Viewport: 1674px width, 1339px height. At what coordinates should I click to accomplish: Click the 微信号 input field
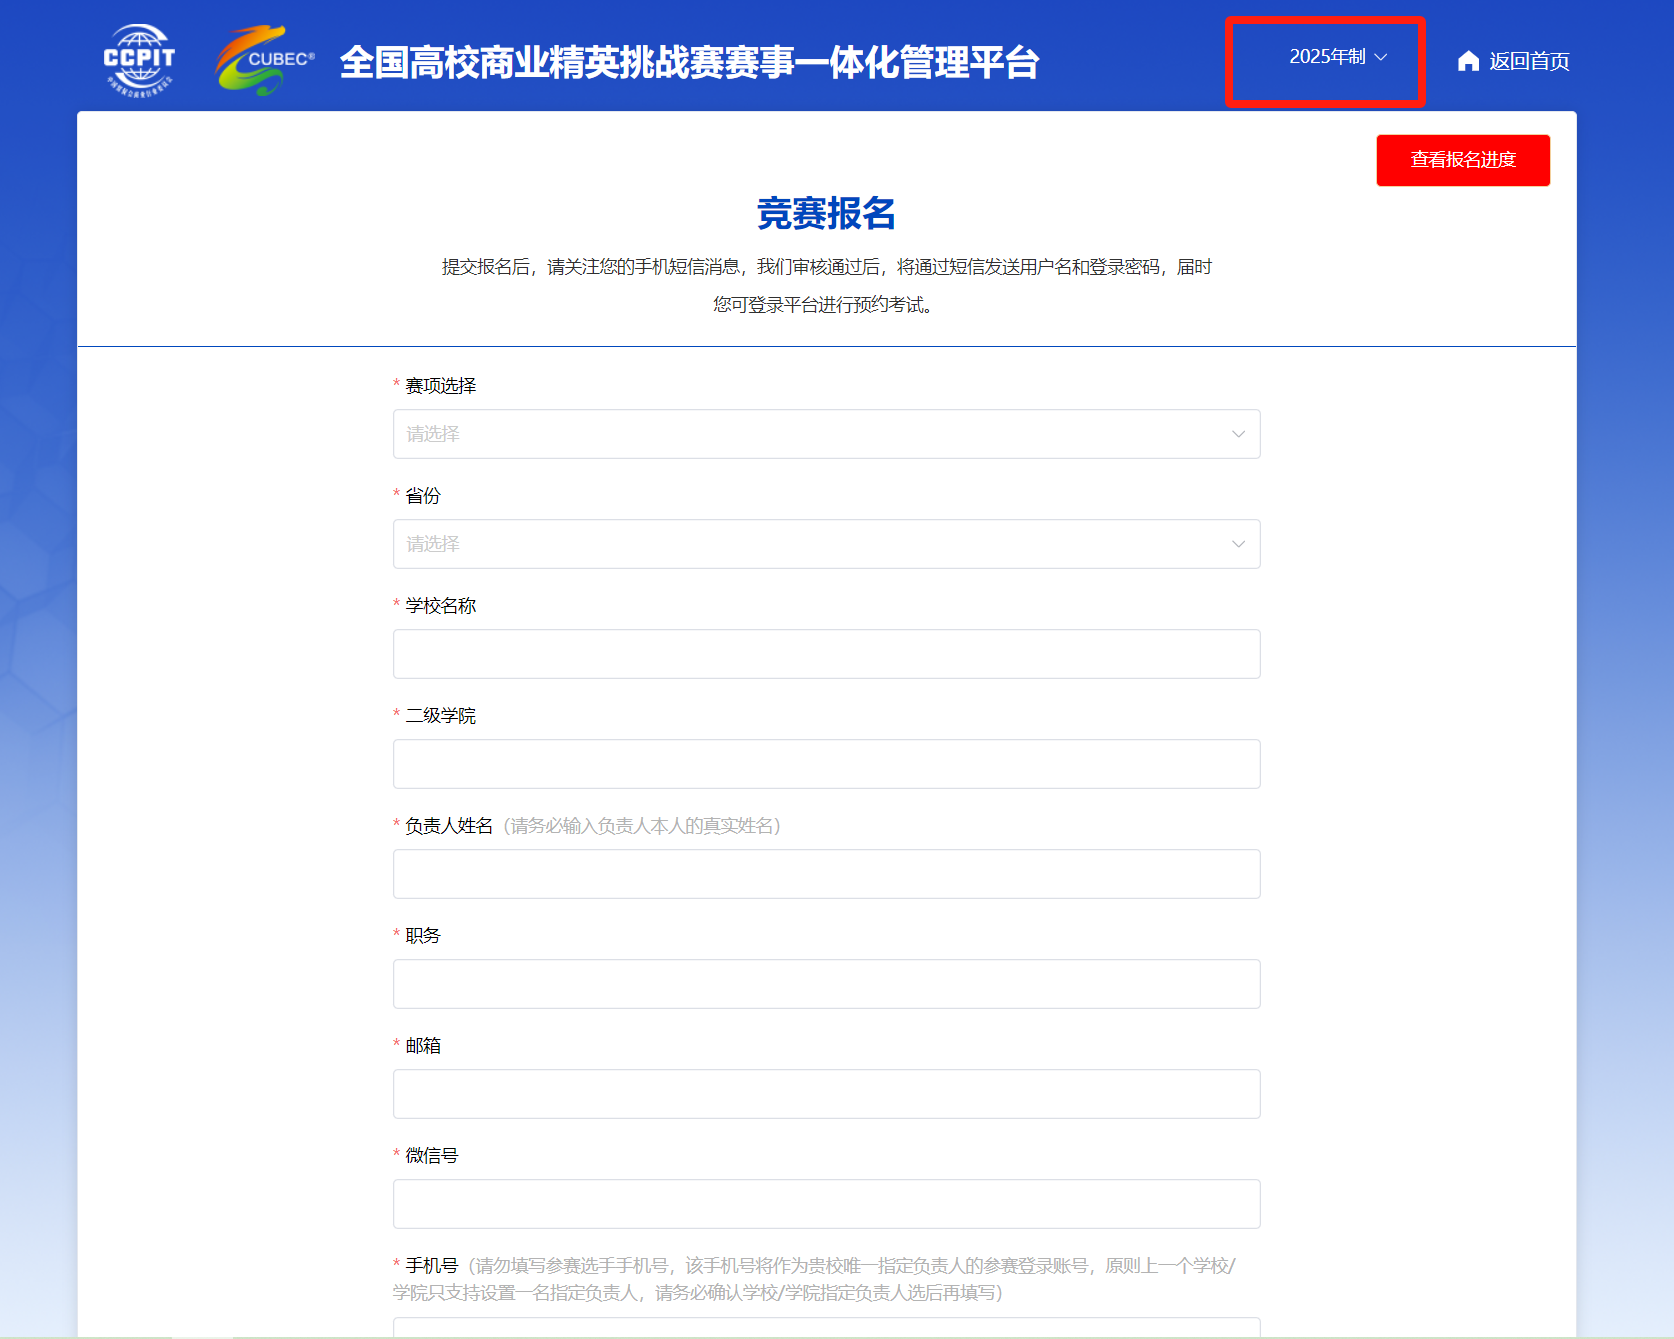tap(826, 1204)
